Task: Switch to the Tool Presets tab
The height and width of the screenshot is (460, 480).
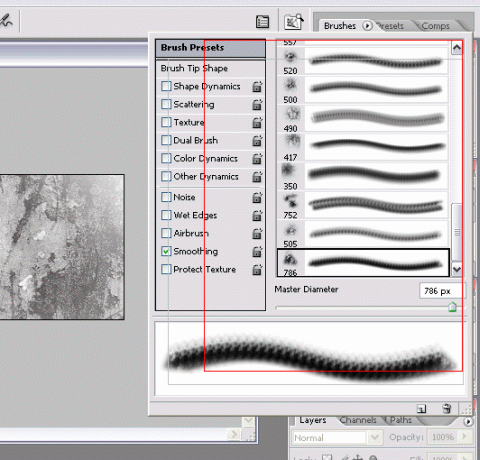Action: tap(390, 26)
